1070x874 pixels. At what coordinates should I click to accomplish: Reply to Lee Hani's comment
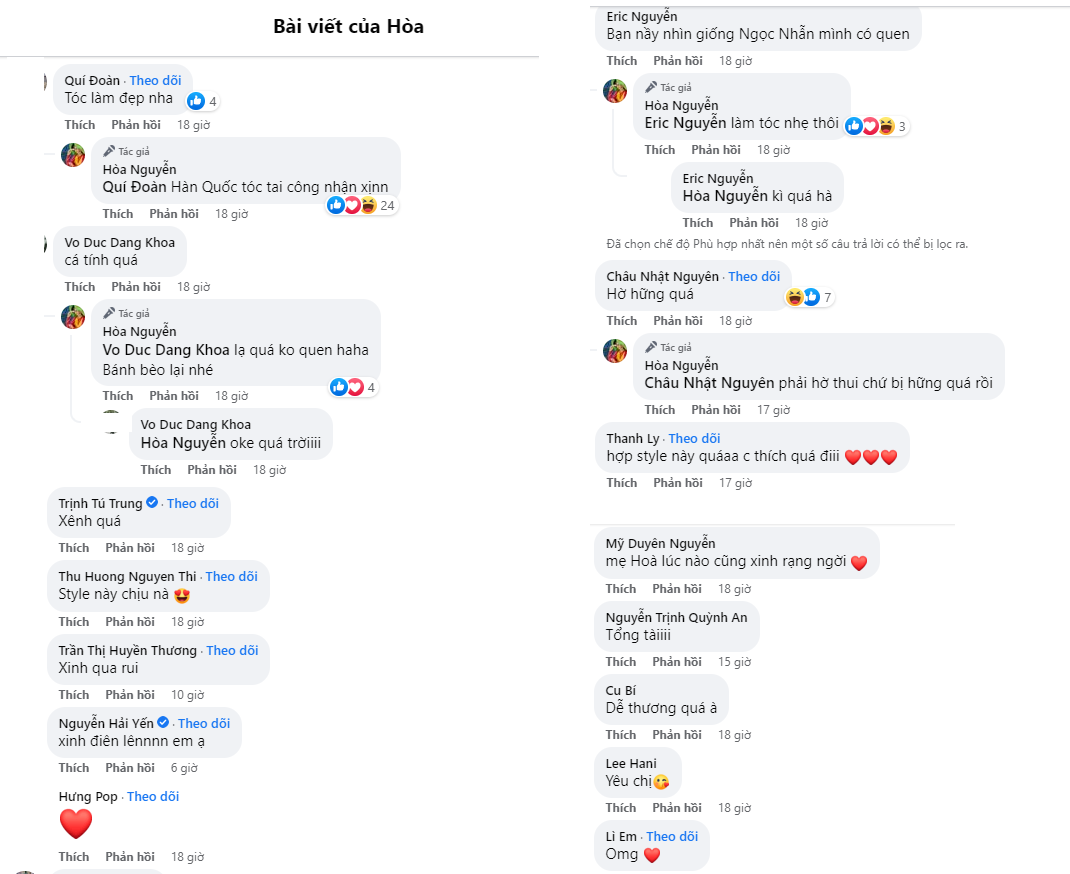click(677, 807)
